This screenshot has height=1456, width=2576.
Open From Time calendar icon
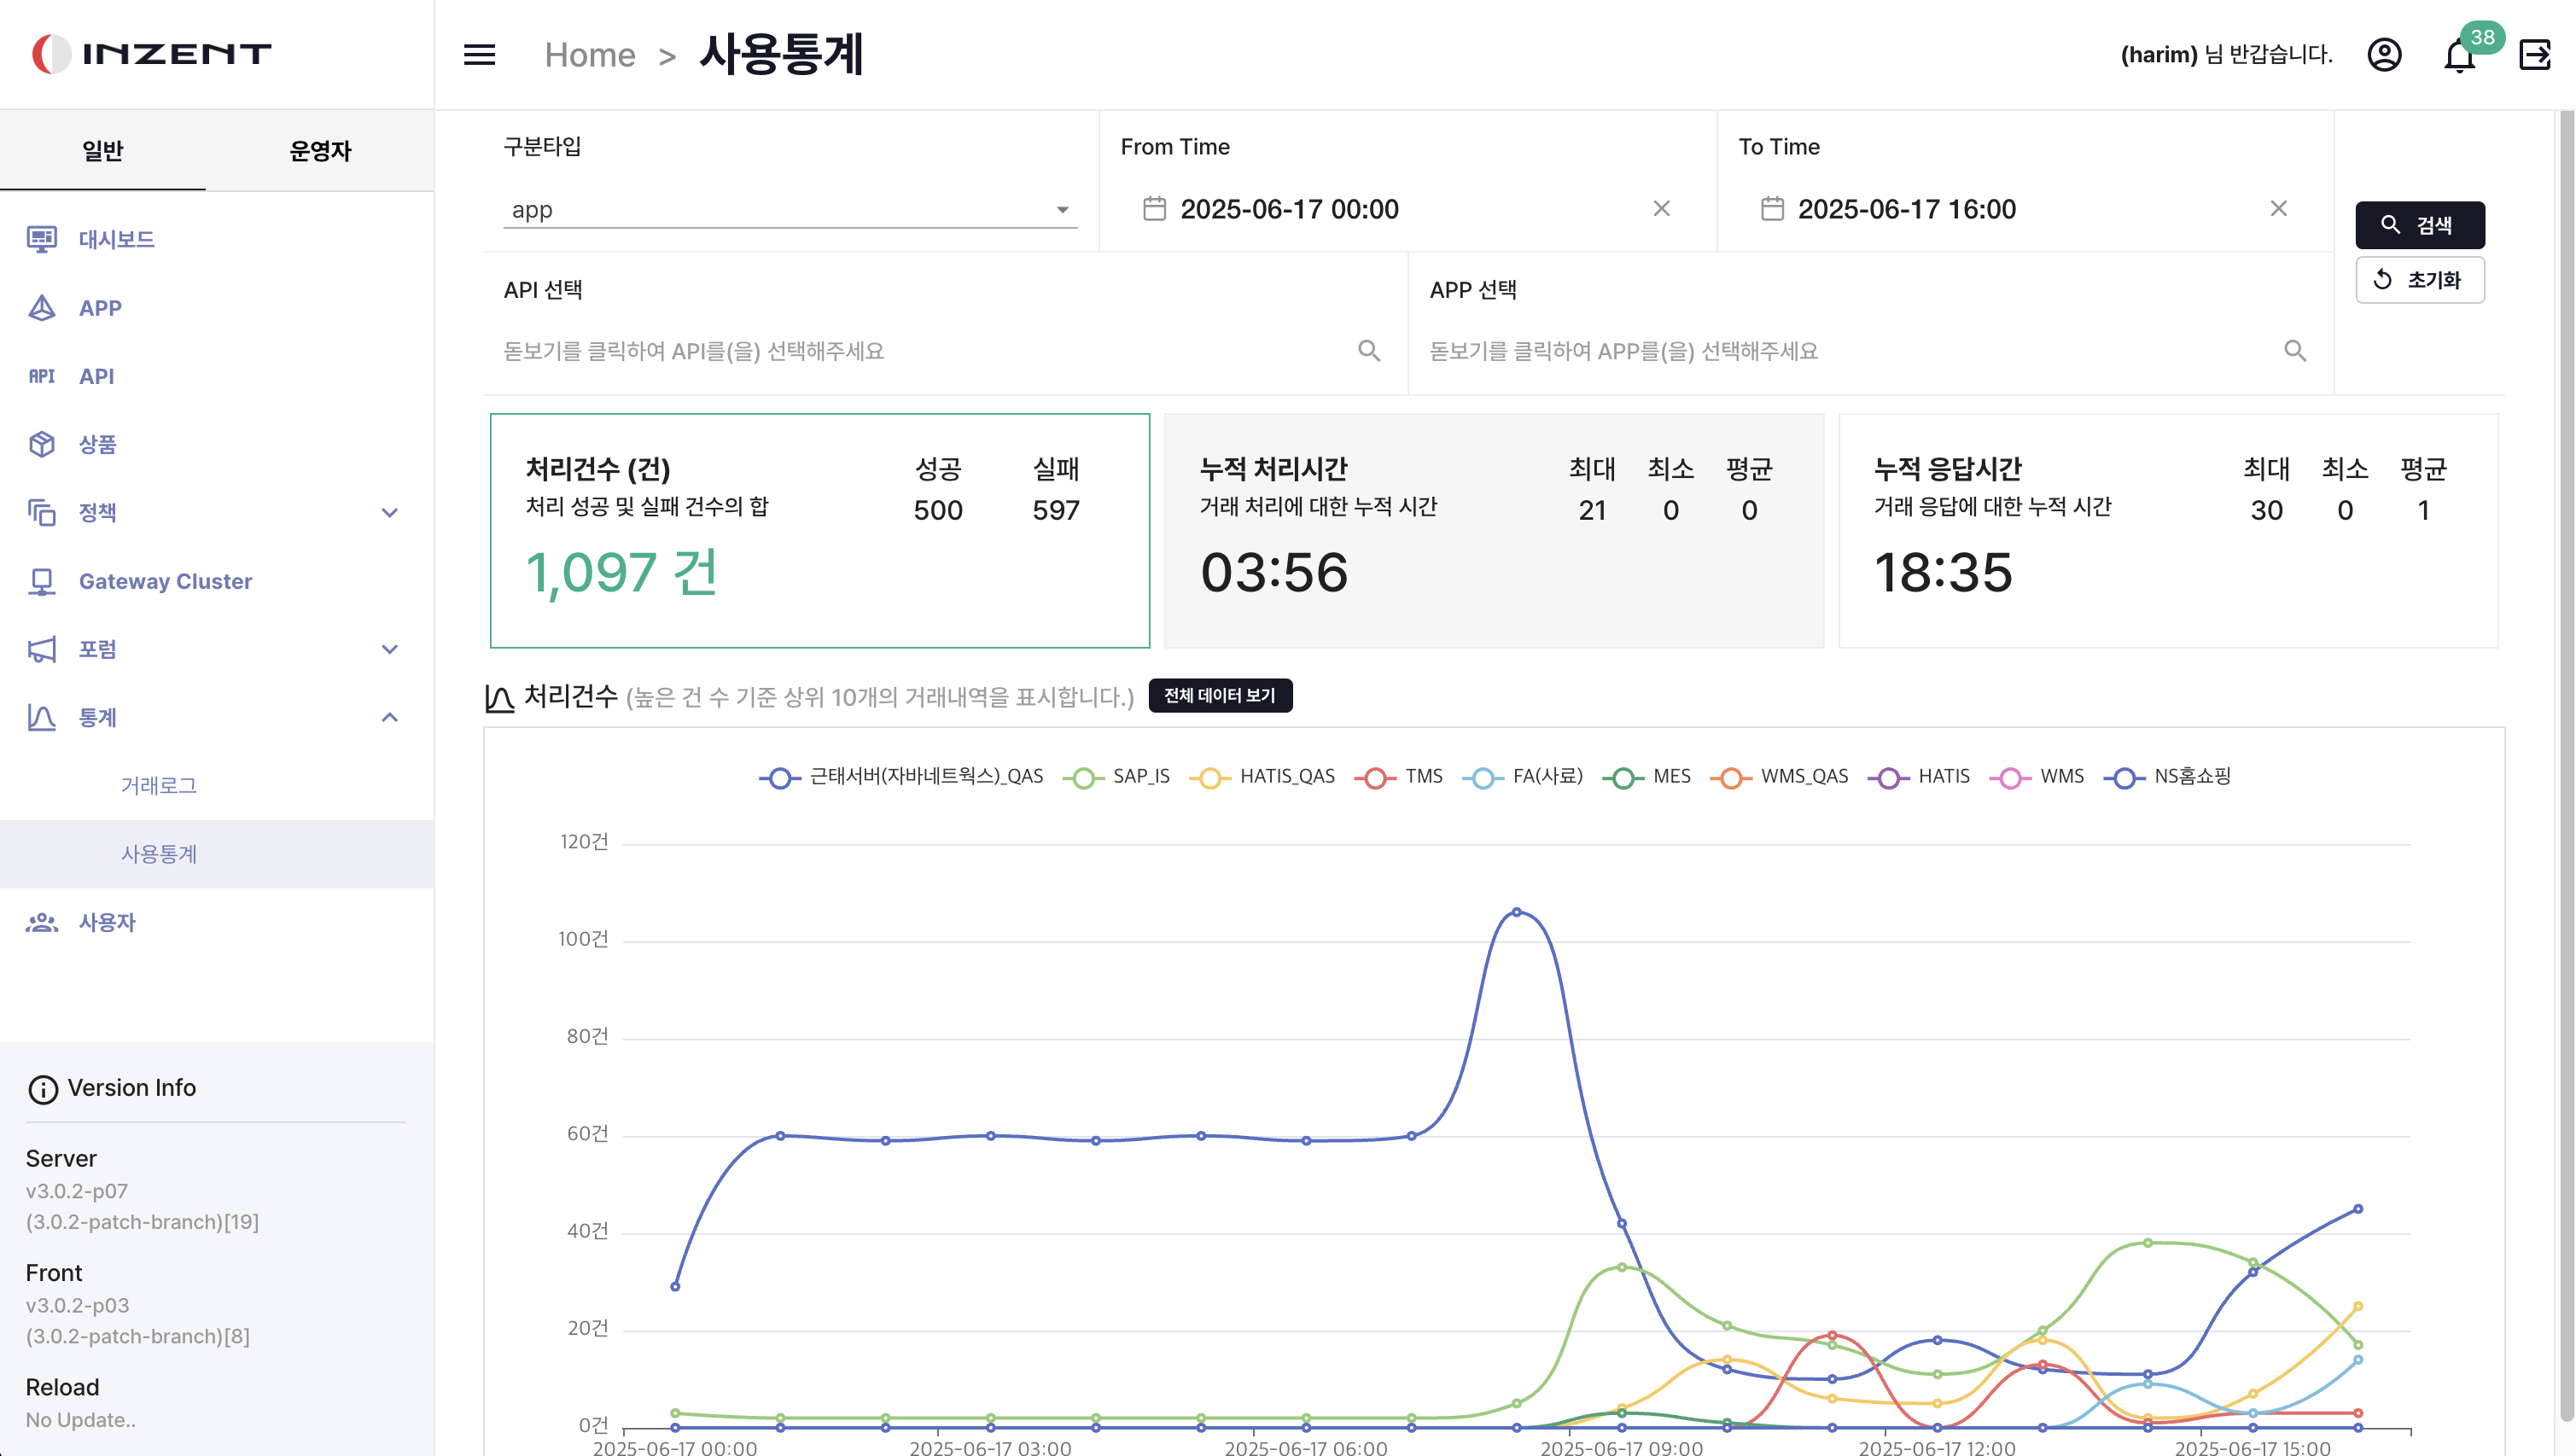click(1154, 208)
